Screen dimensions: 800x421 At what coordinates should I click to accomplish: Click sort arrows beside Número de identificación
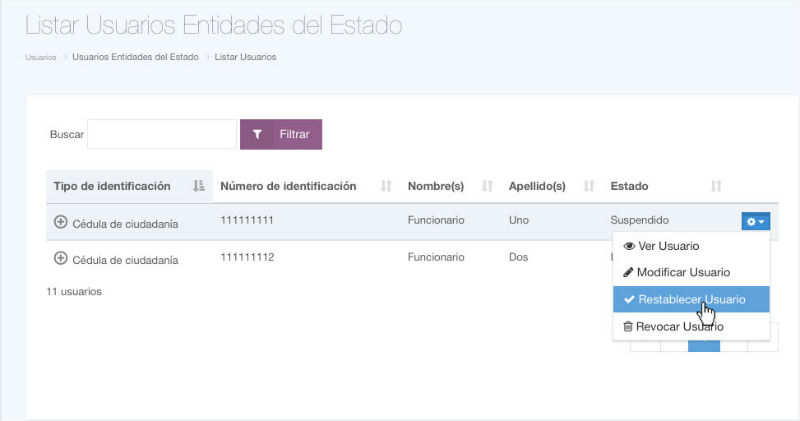[386, 186]
